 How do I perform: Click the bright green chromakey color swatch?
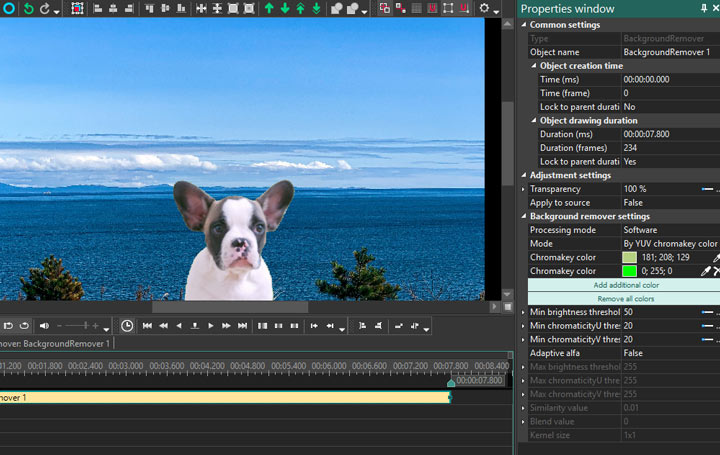coord(629,271)
